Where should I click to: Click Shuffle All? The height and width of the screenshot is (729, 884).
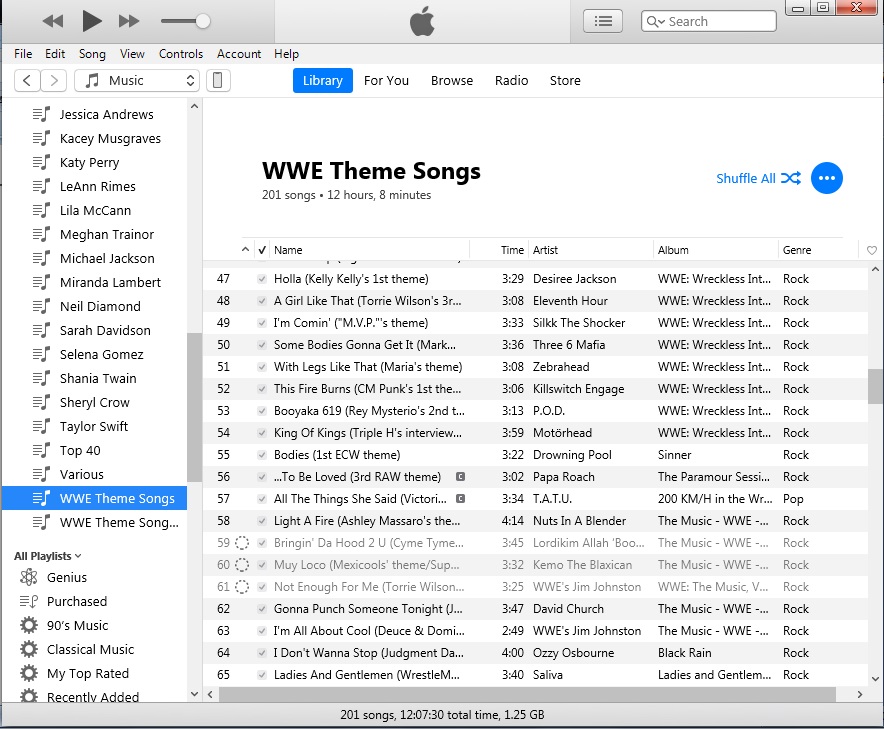(758, 178)
